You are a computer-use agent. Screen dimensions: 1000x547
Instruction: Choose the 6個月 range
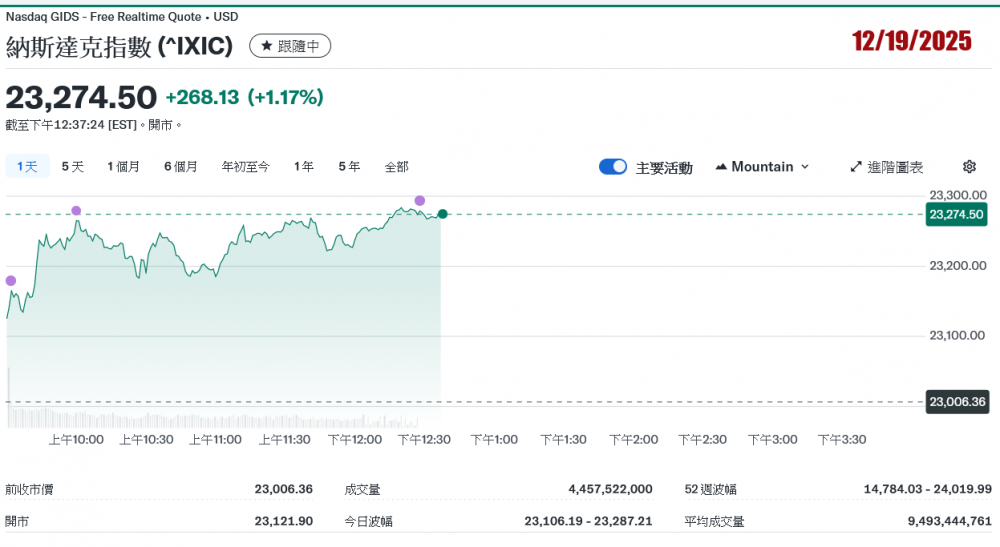tap(181, 167)
